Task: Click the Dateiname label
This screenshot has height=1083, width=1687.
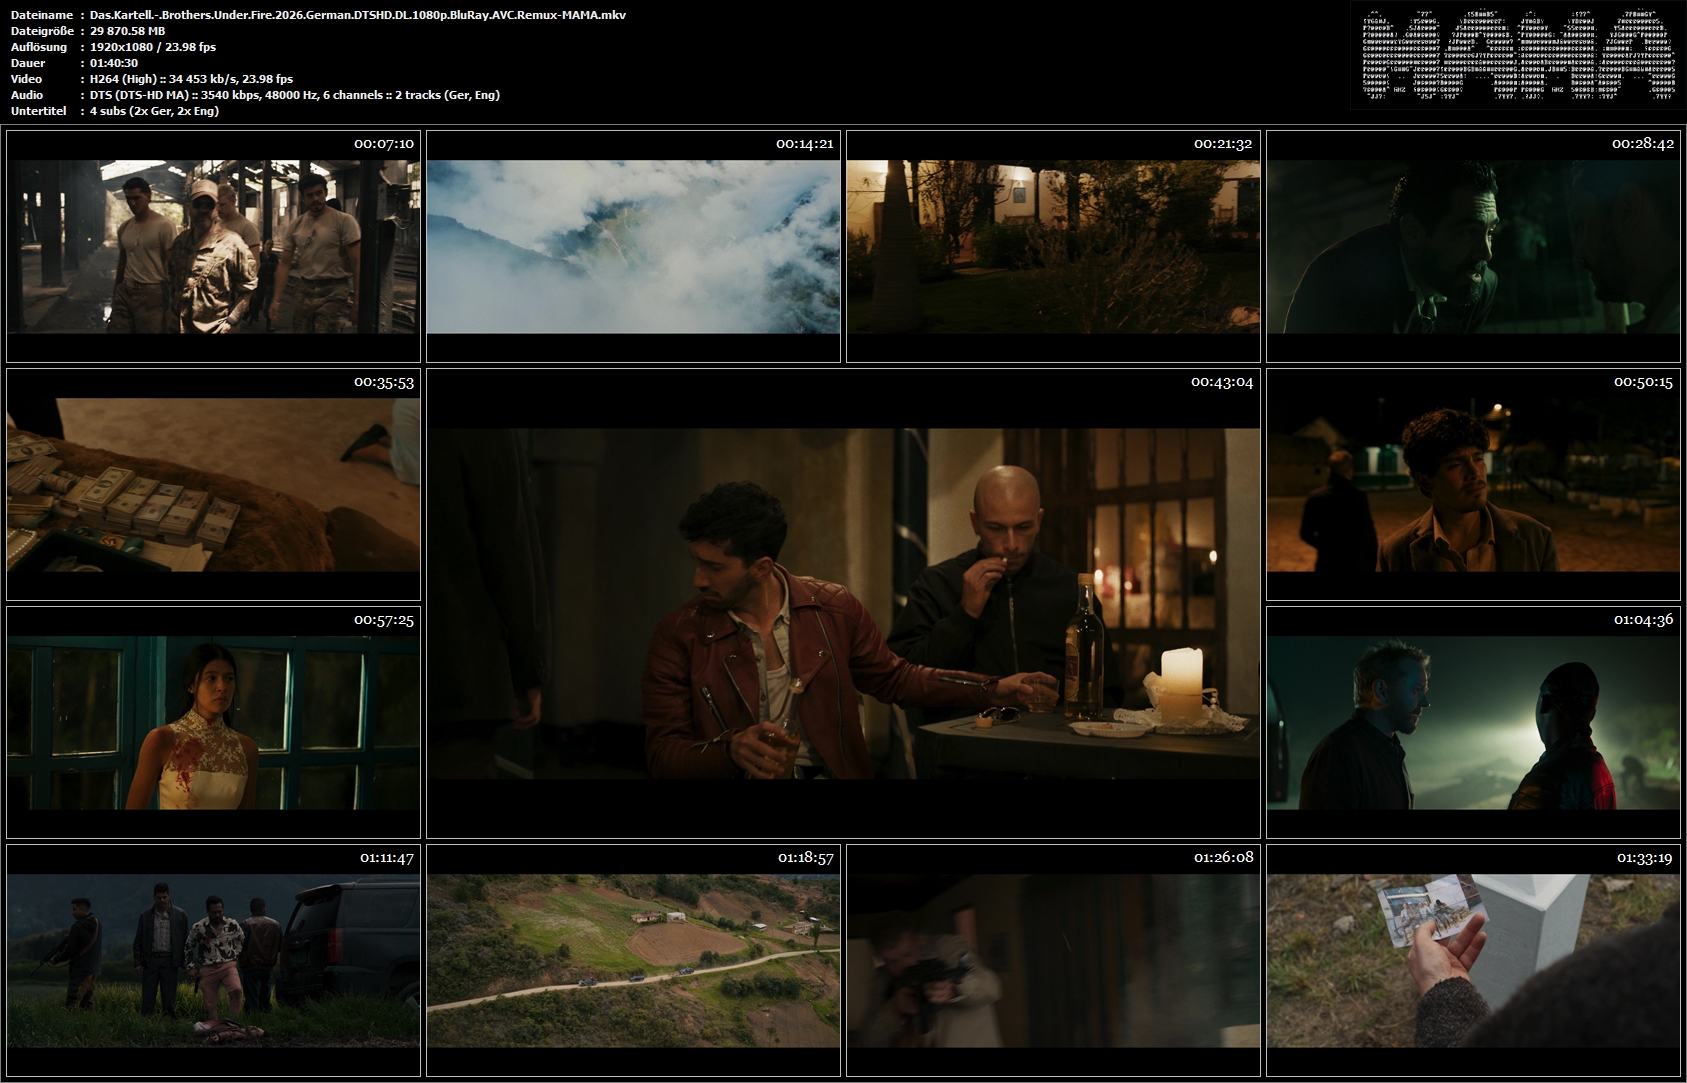Action: click(42, 15)
